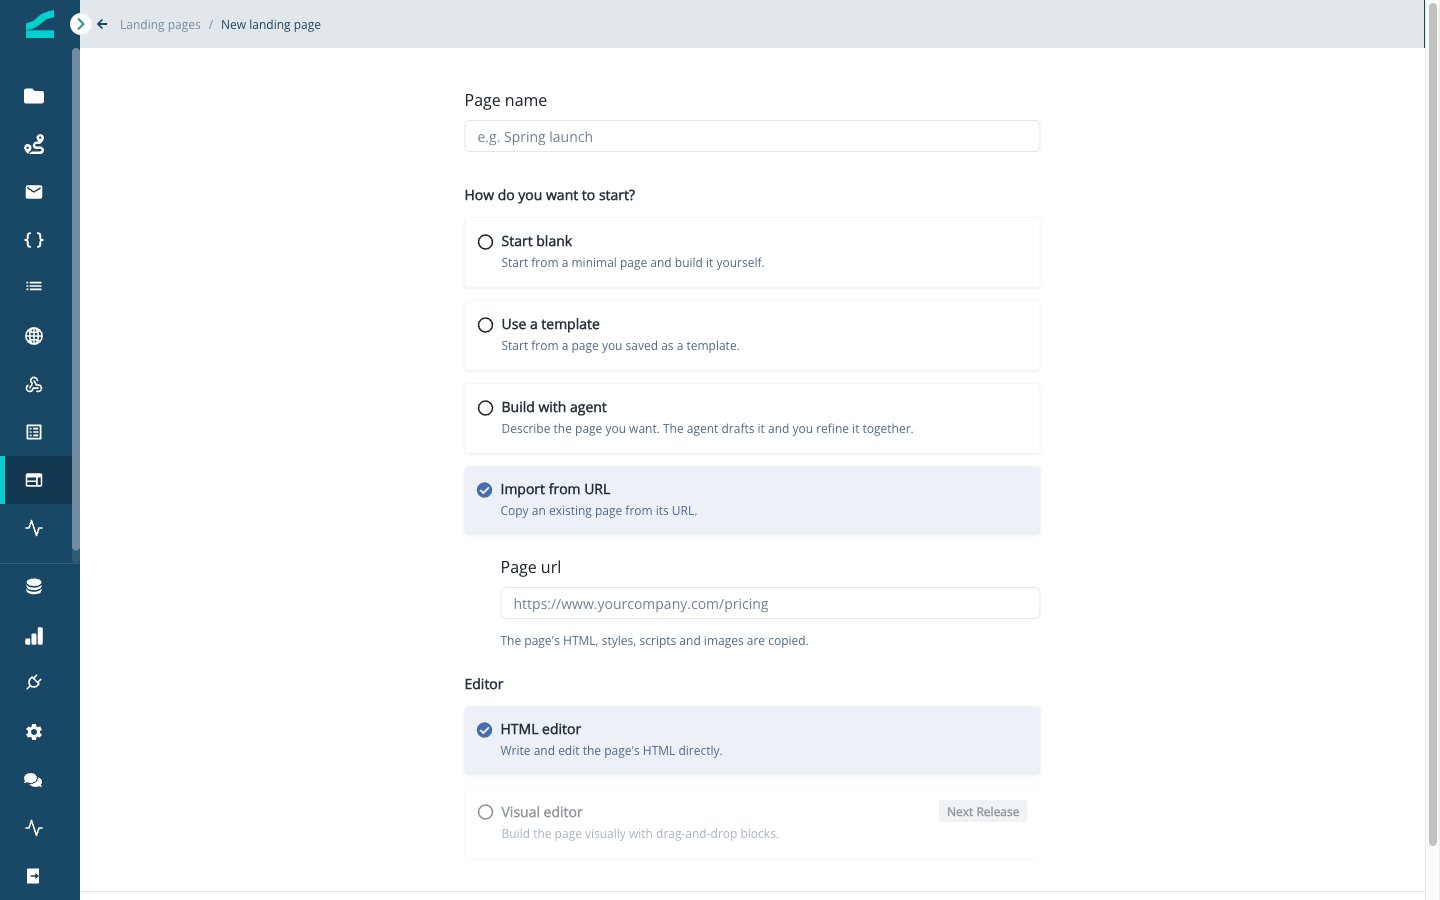
Task: Open the webhooks icon in sidebar
Action: click(x=34, y=384)
